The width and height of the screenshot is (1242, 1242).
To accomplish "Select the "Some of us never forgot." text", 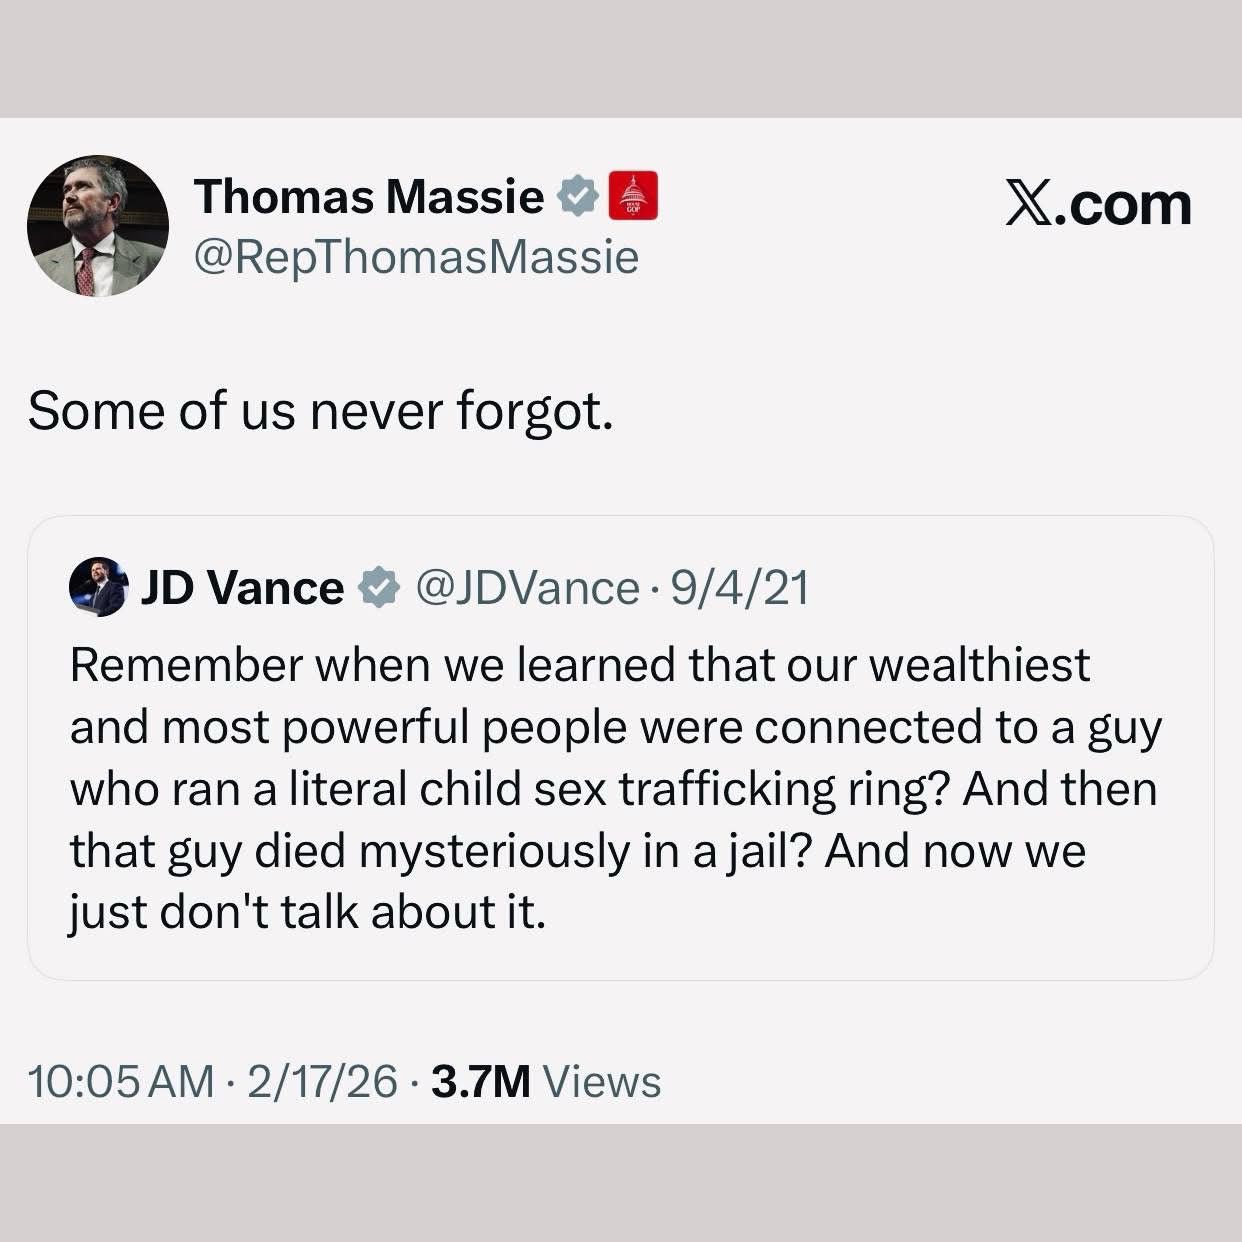I will point(320,410).
